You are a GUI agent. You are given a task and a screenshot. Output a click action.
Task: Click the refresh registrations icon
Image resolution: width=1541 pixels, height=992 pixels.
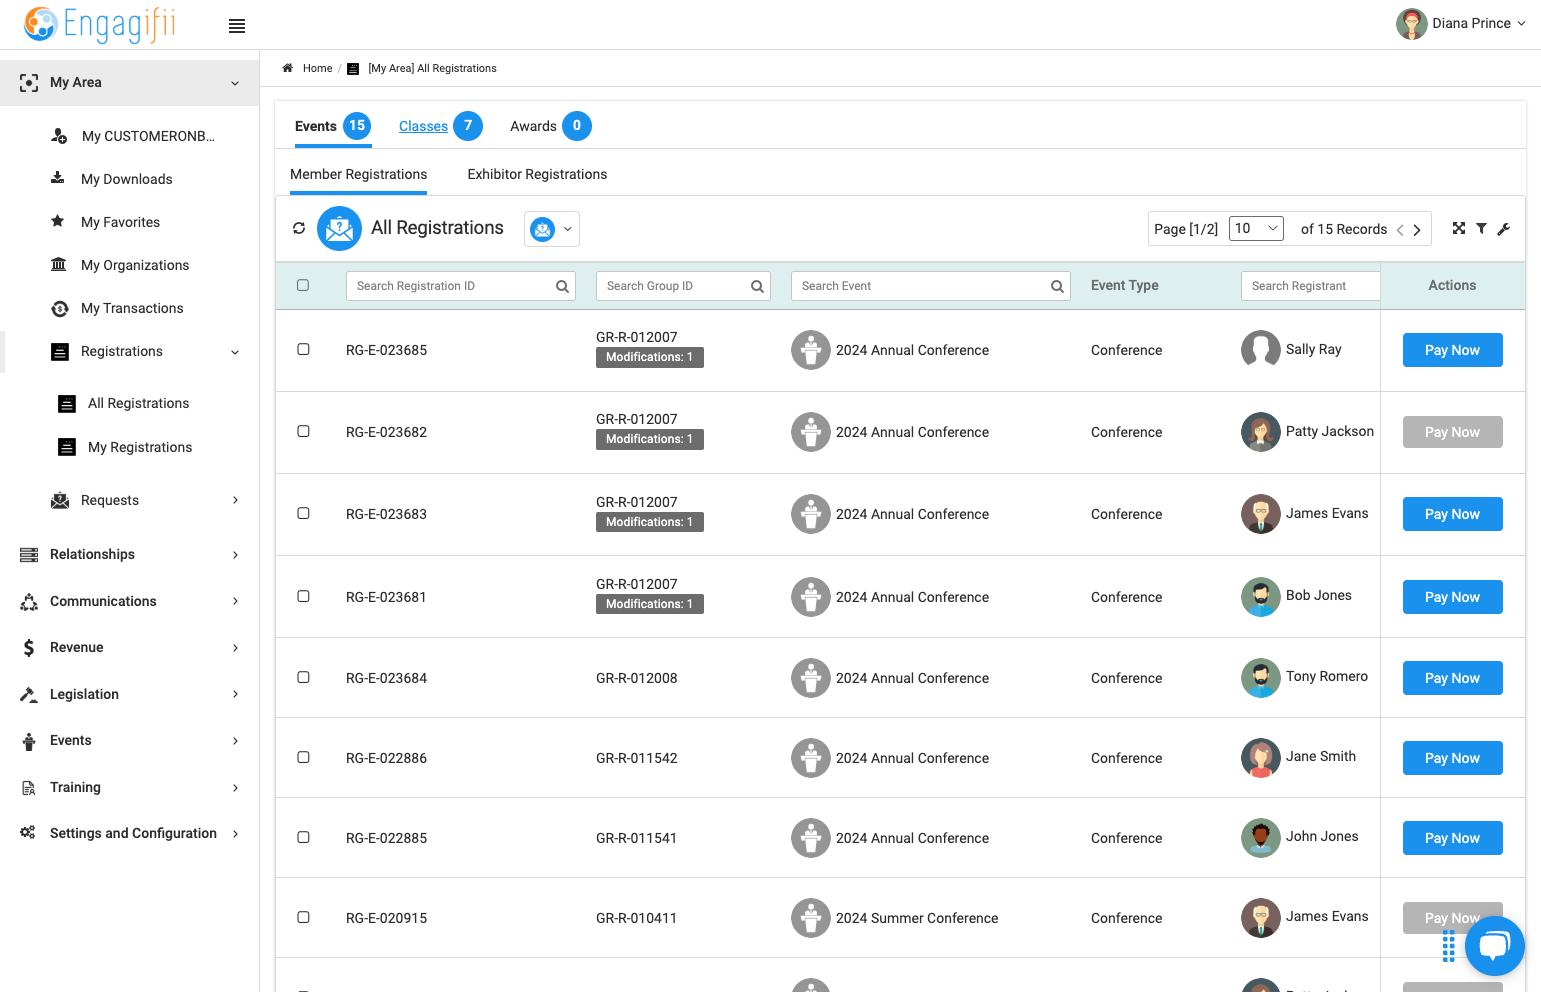pyautogui.click(x=299, y=228)
